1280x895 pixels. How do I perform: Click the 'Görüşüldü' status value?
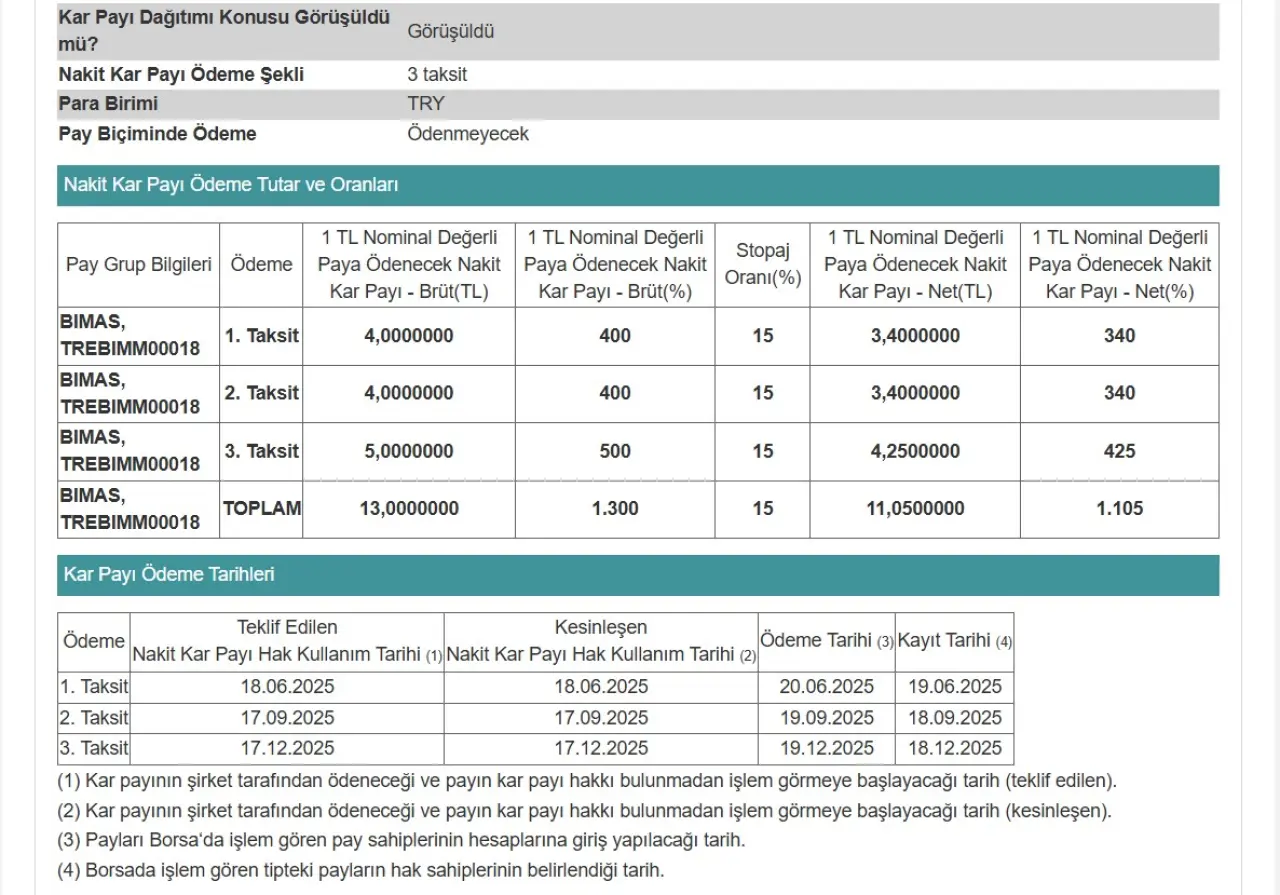[451, 31]
